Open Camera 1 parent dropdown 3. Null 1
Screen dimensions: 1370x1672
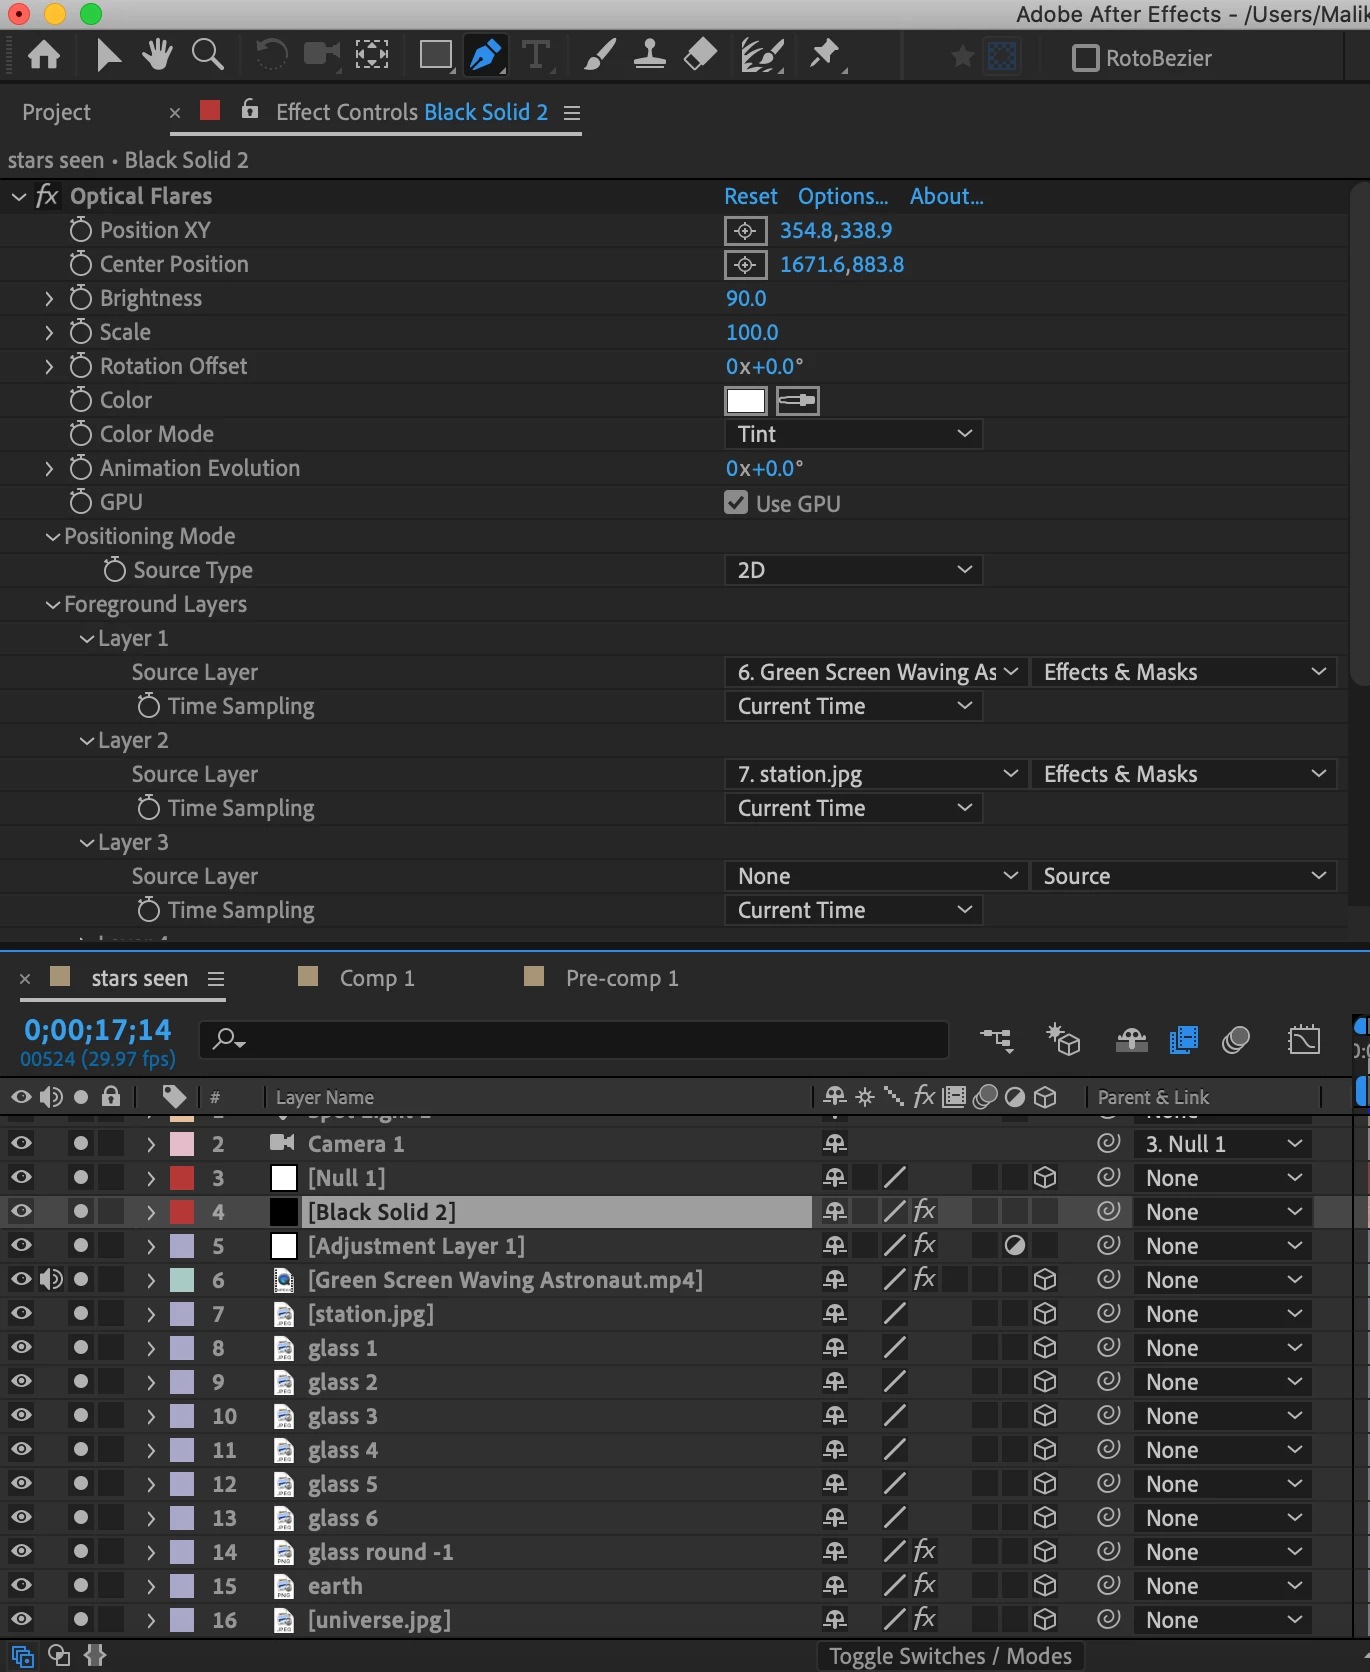pyautogui.click(x=1222, y=1143)
